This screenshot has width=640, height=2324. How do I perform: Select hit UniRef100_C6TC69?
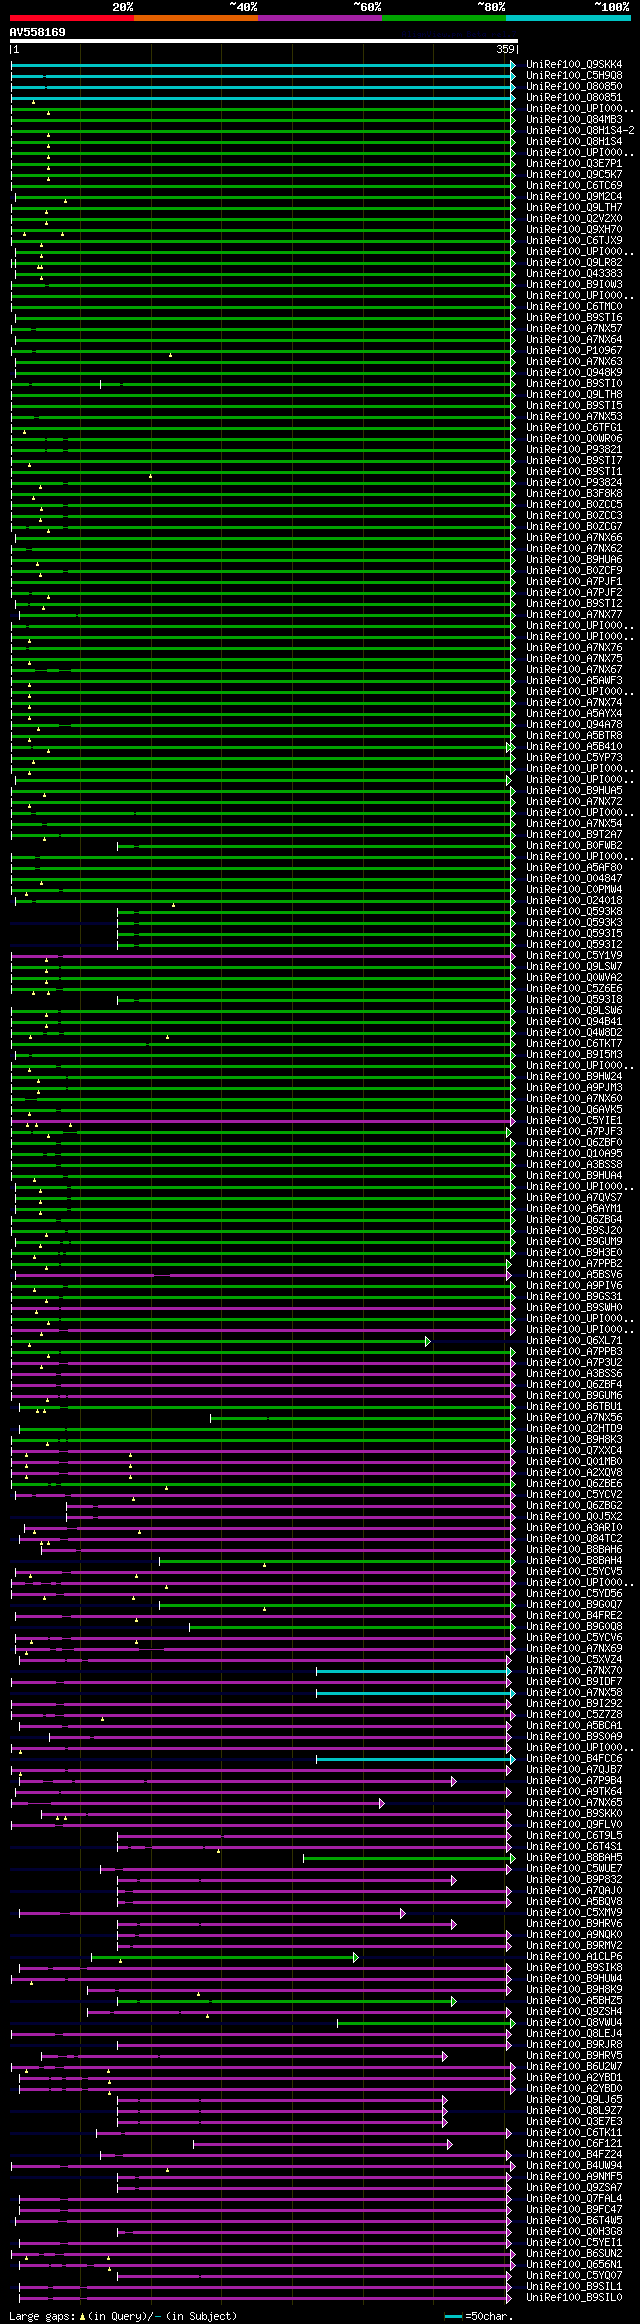574,186
